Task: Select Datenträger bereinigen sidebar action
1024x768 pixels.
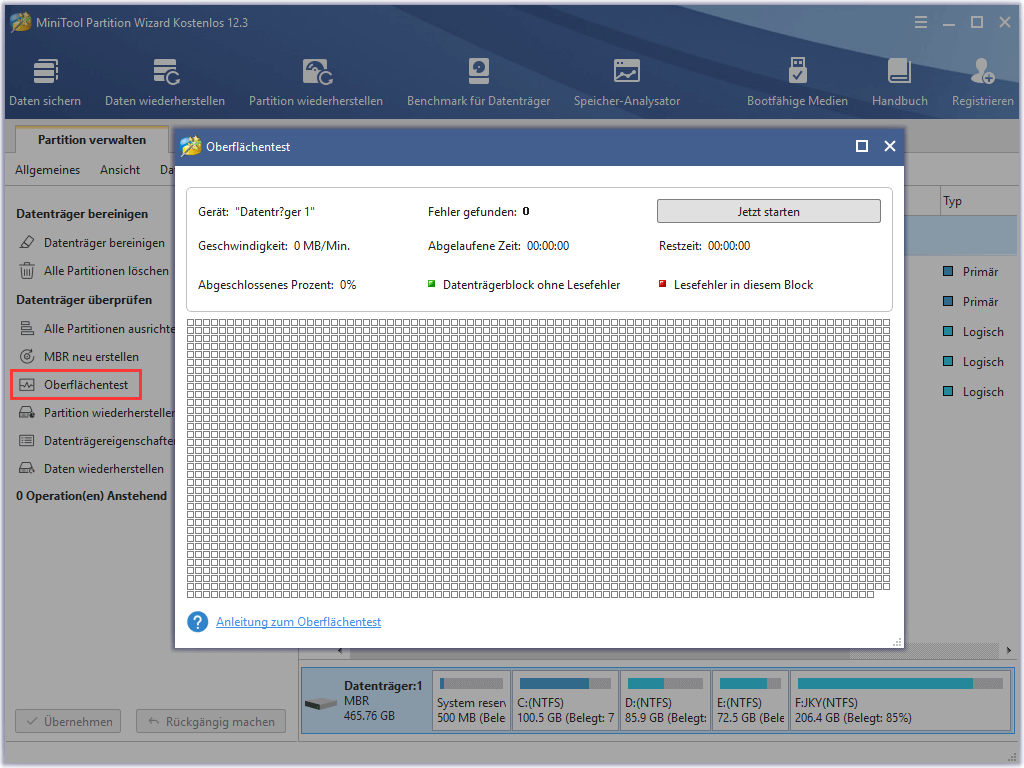Action: pos(92,243)
